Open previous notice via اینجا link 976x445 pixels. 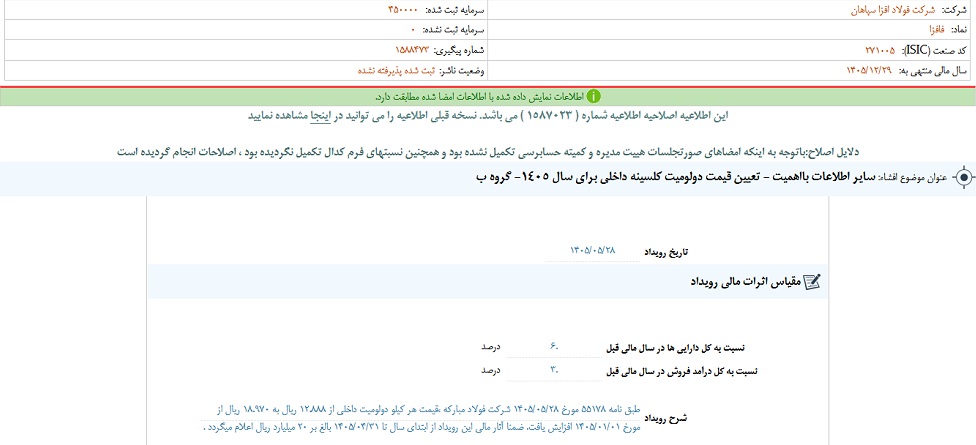click(321, 116)
